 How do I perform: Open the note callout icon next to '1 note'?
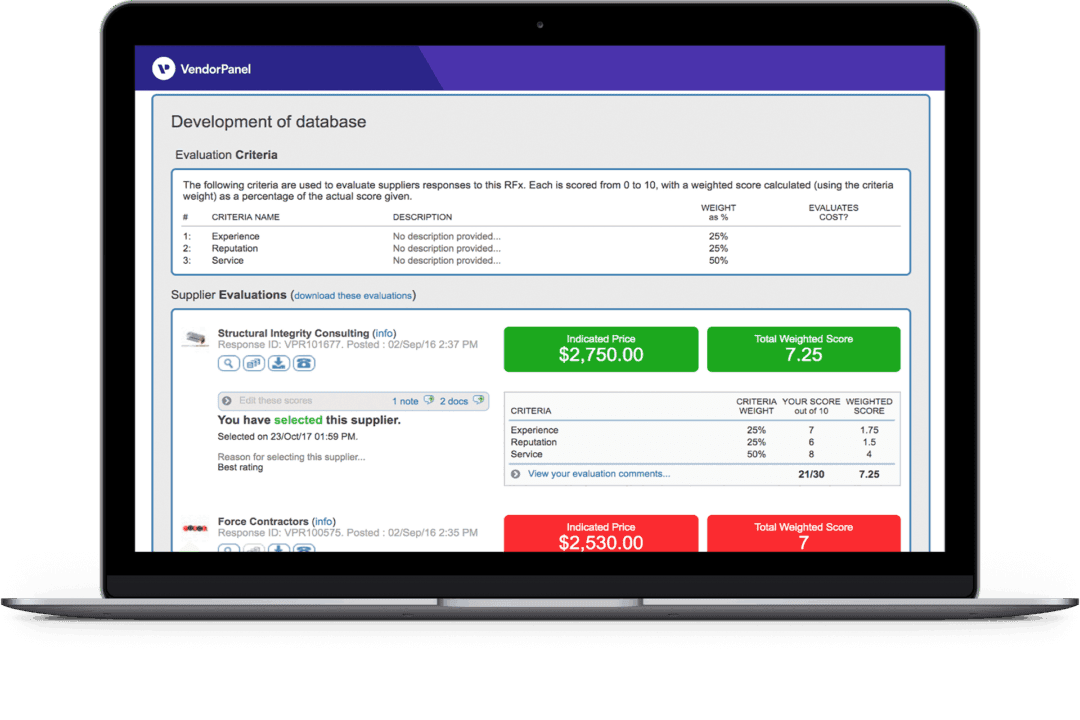coord(428,400)
